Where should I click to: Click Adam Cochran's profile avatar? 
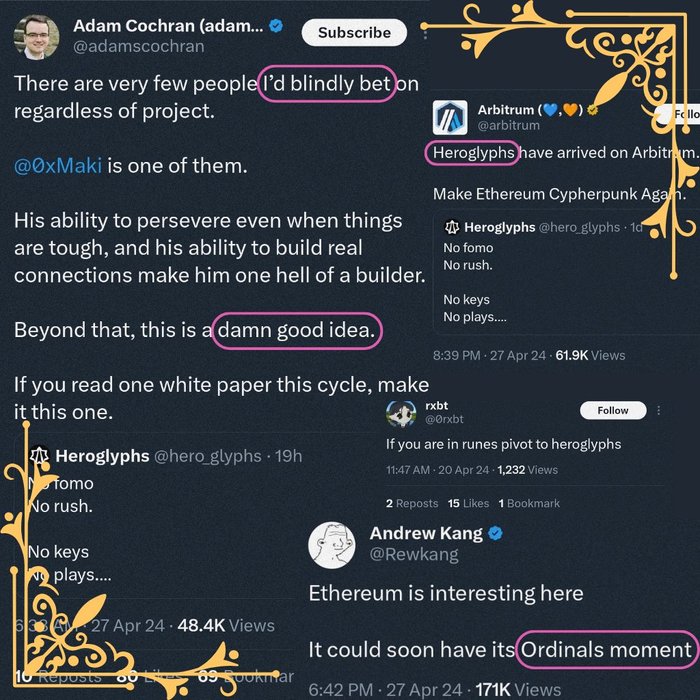pos(36,38)
